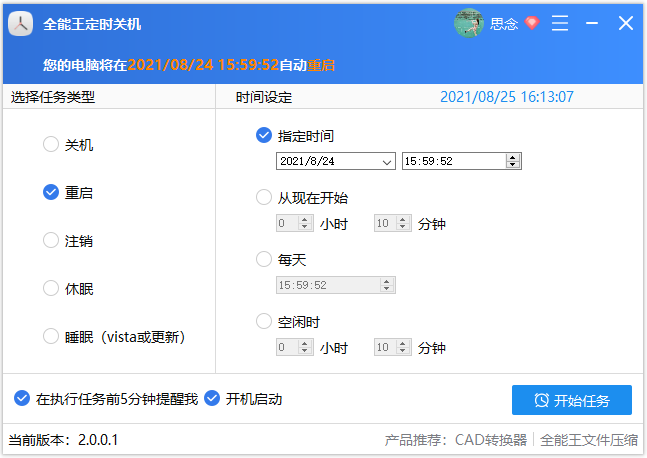Open the user avatar picture
Screen dimensions: 647x458
(469, 23)
